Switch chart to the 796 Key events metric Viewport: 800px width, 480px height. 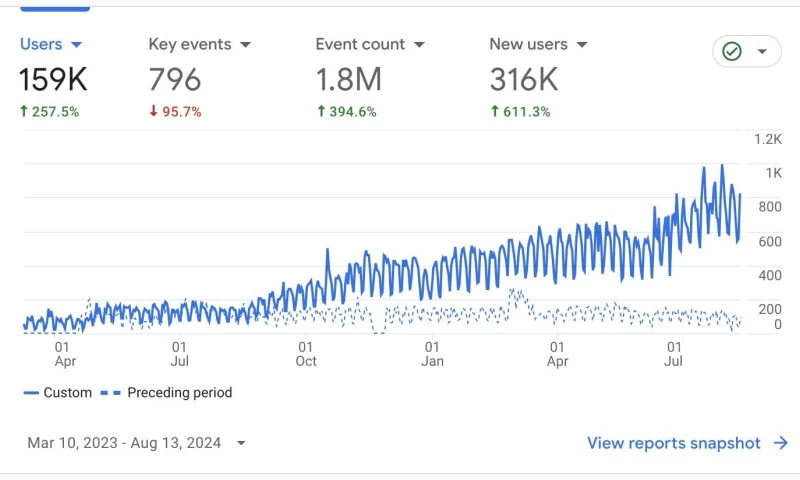(x=175, y=79)
